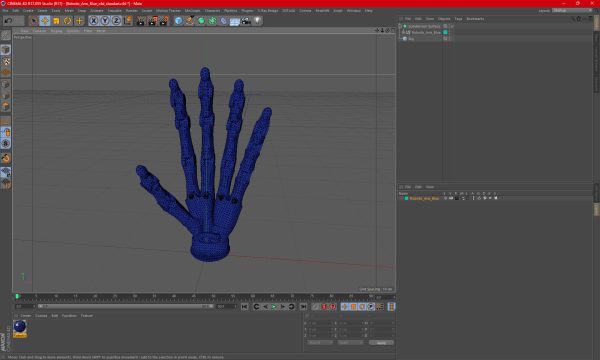Viewport: 600px width, 360px height.
Task: Select the blue material thumbnail
Action: [x=20, y=327]
